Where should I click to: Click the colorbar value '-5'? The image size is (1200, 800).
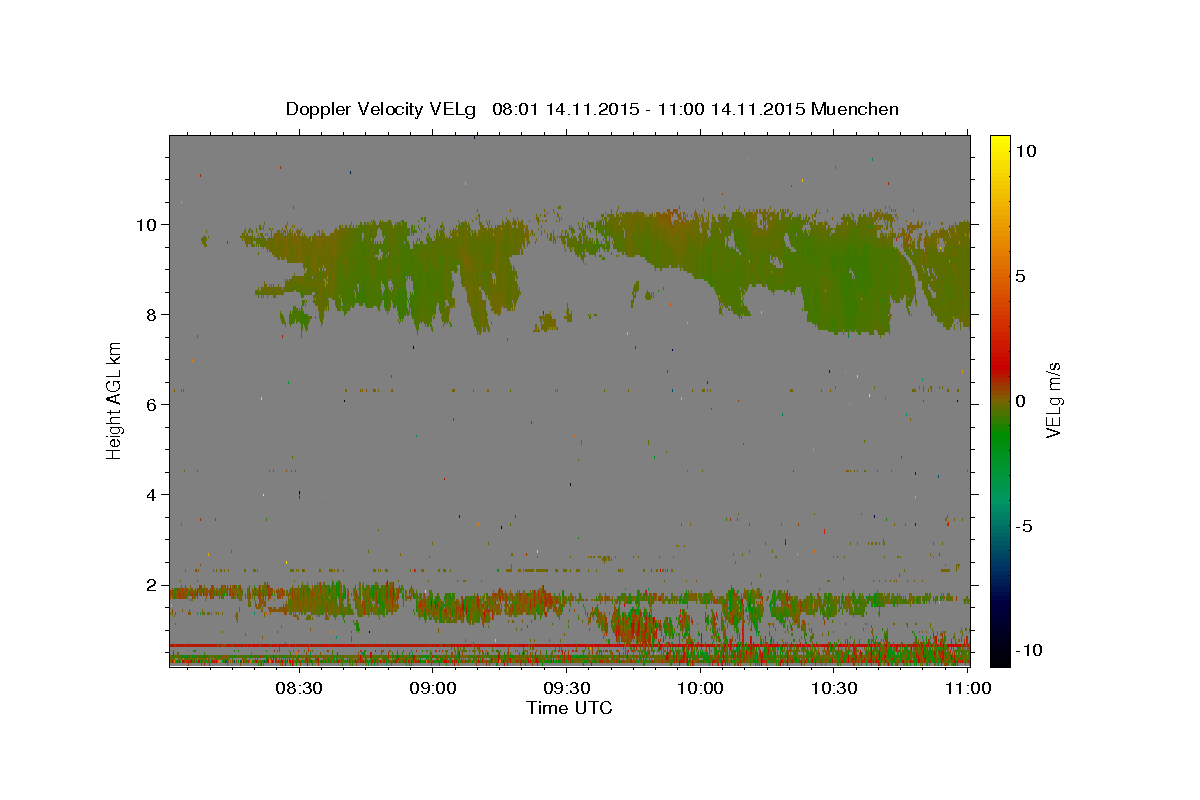coord(1023,526)
